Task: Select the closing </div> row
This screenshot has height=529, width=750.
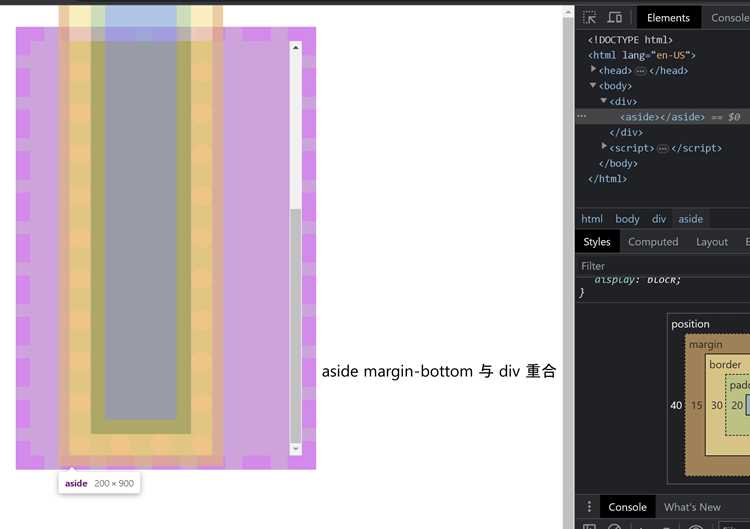Action: (626, 132)
